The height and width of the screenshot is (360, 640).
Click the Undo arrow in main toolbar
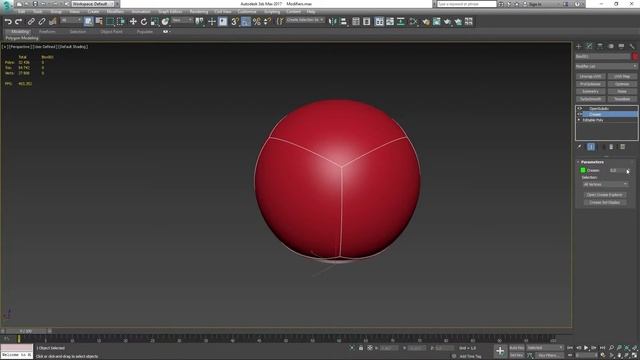(8, 22)
